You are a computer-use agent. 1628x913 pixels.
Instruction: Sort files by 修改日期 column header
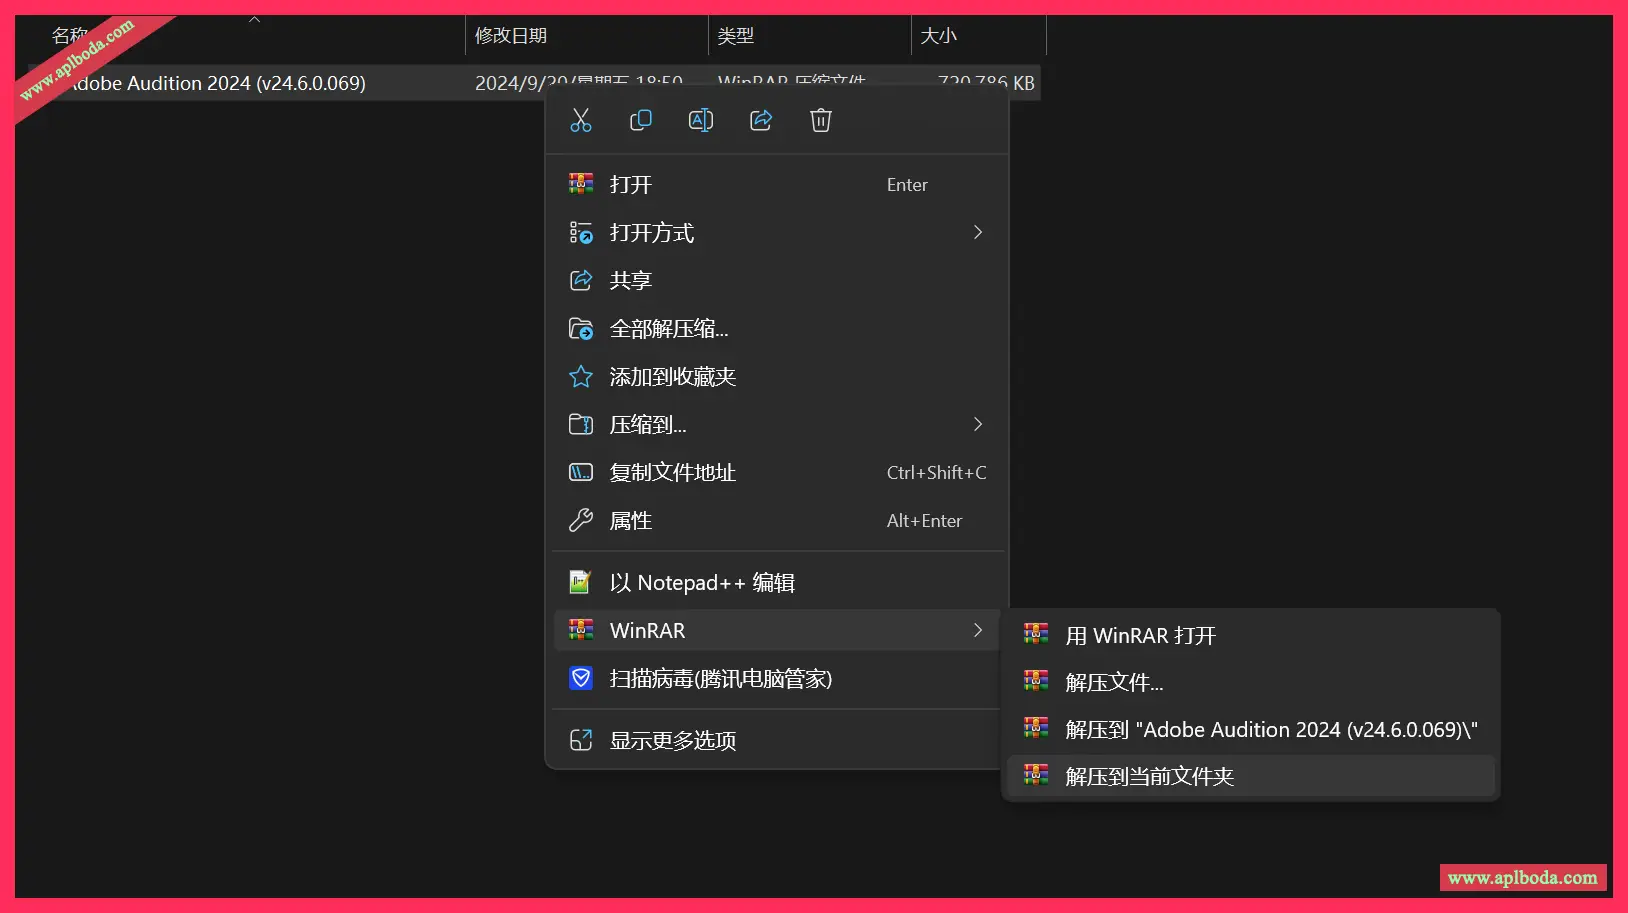click(511, 36)
